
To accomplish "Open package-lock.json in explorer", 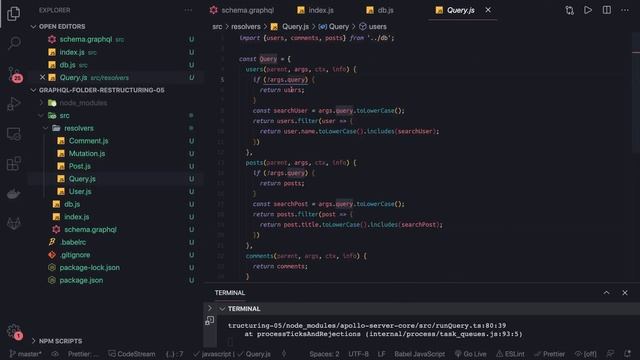I will [x=89, y=267].
